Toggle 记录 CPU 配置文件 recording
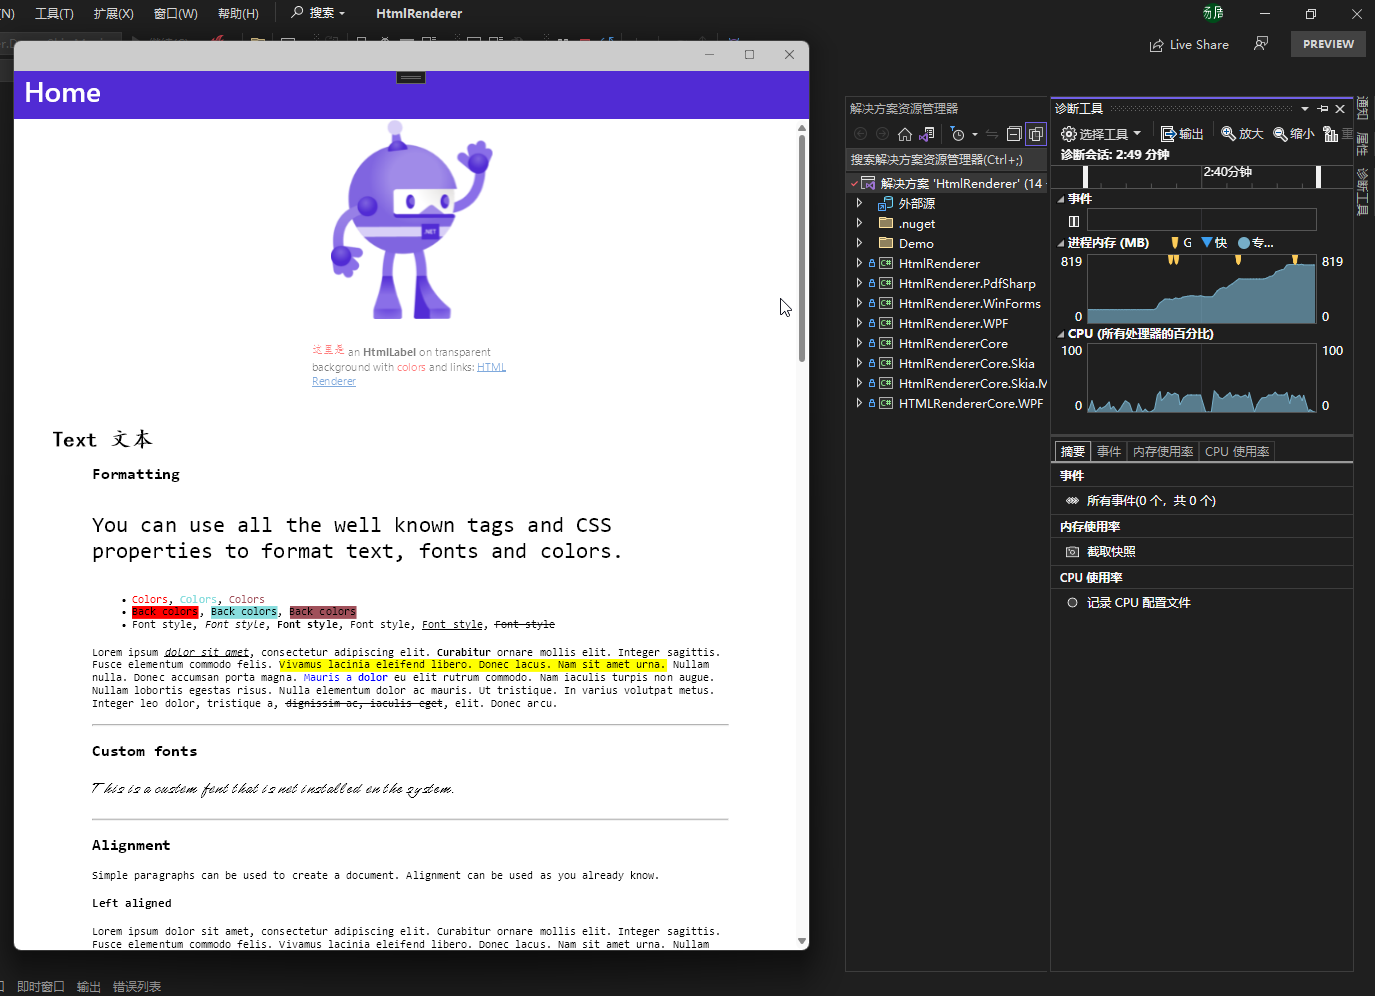 tap(1128, 603)
